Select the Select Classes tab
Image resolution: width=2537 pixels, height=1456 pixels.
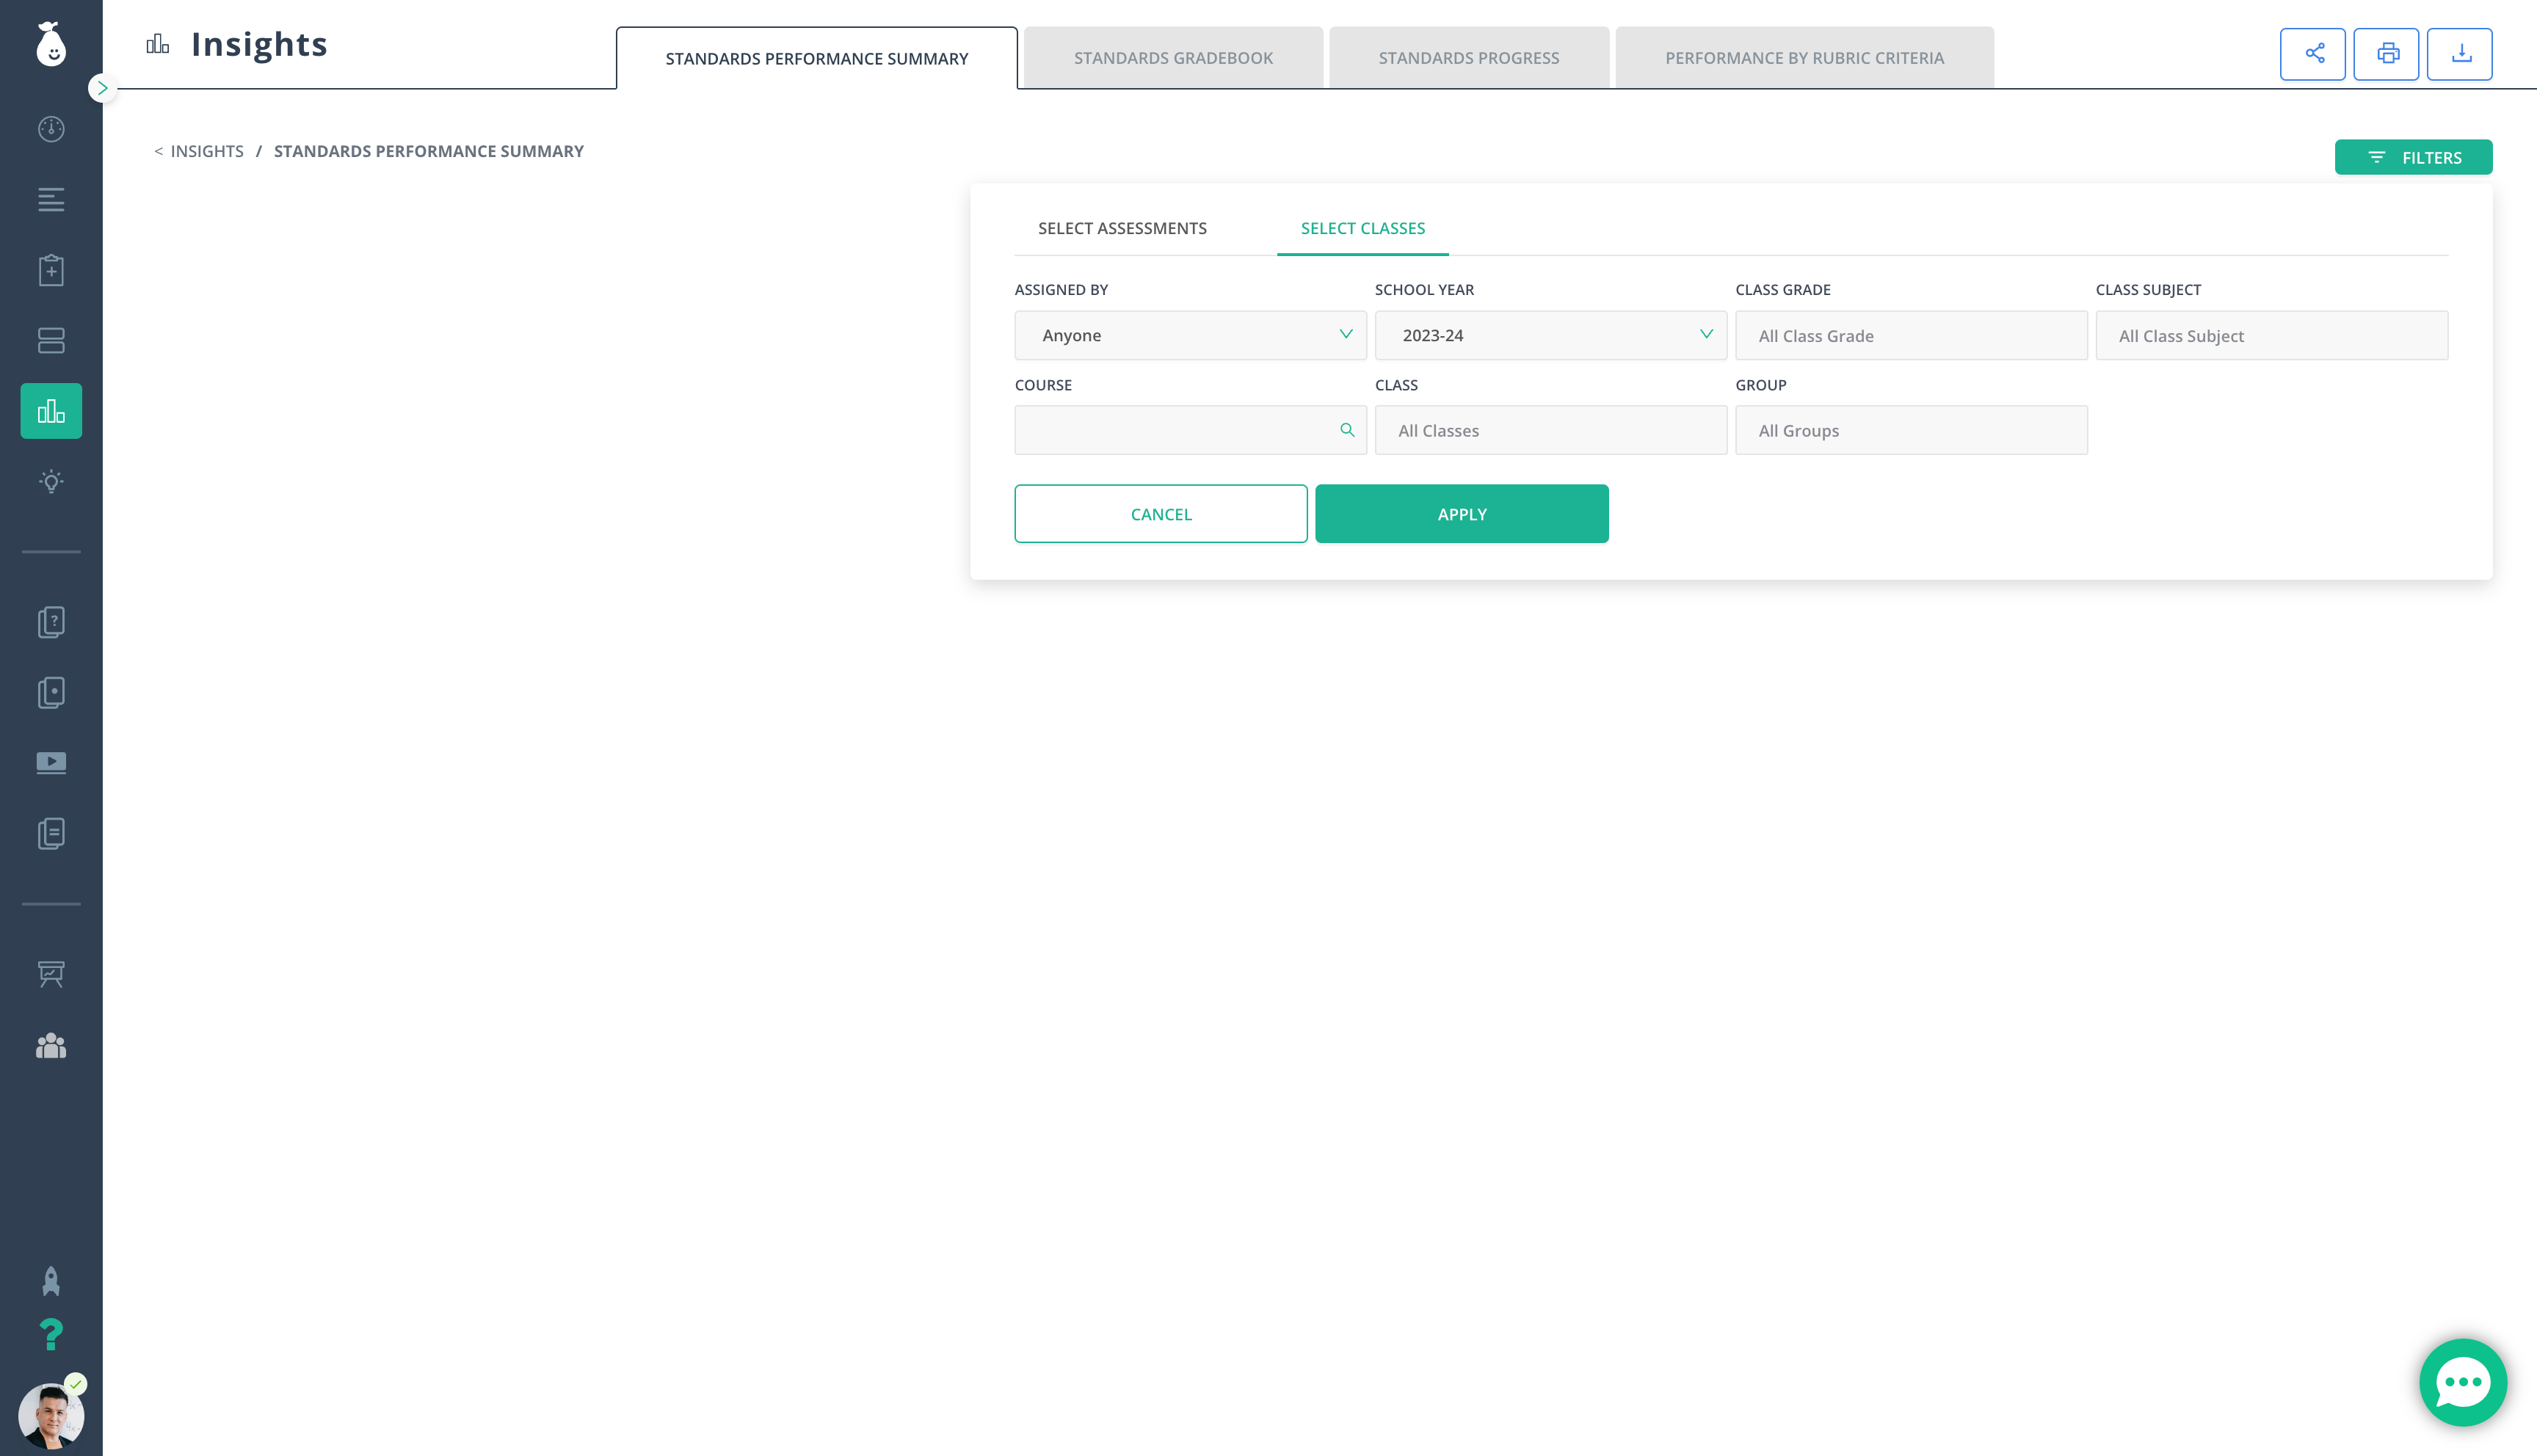tap(1362, 228)
